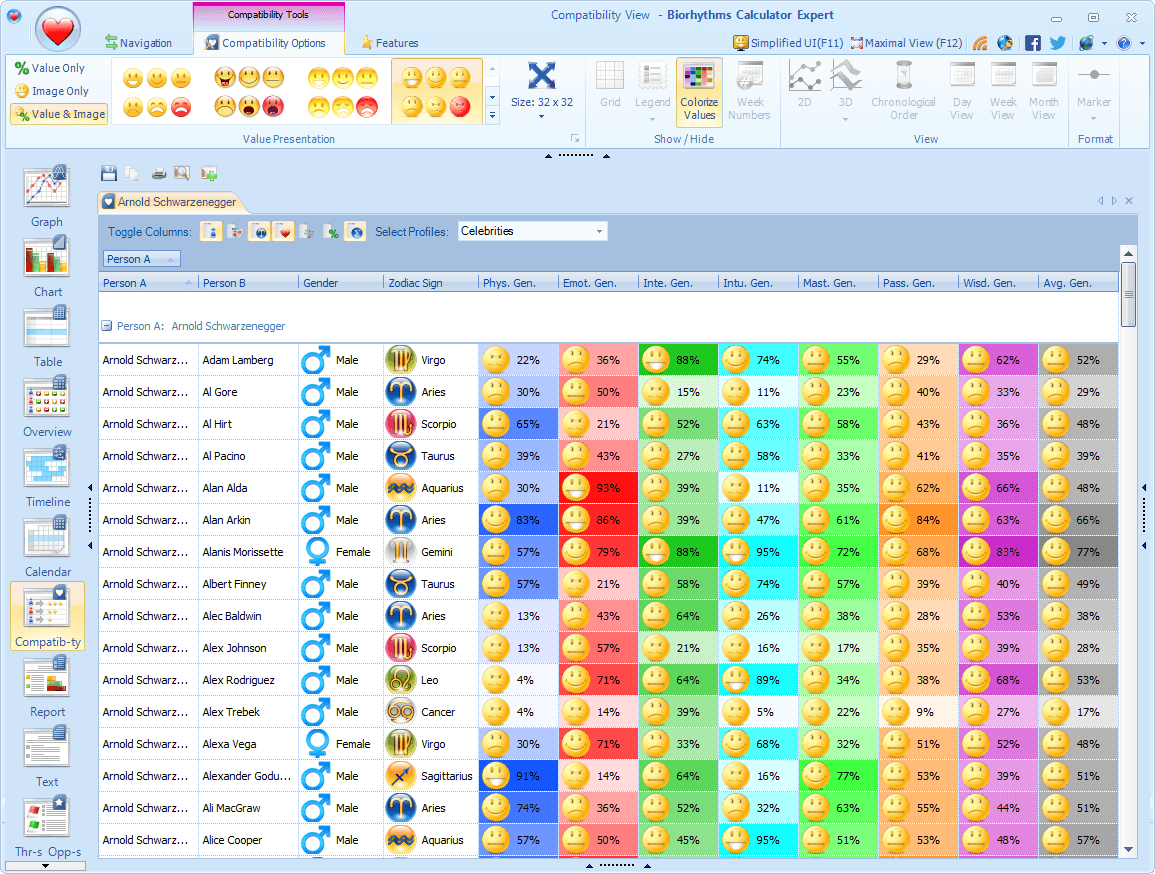Click the red heart application button
This screenshot has width=1155, height=874.
pyautogui.click(x=57, y=30)
